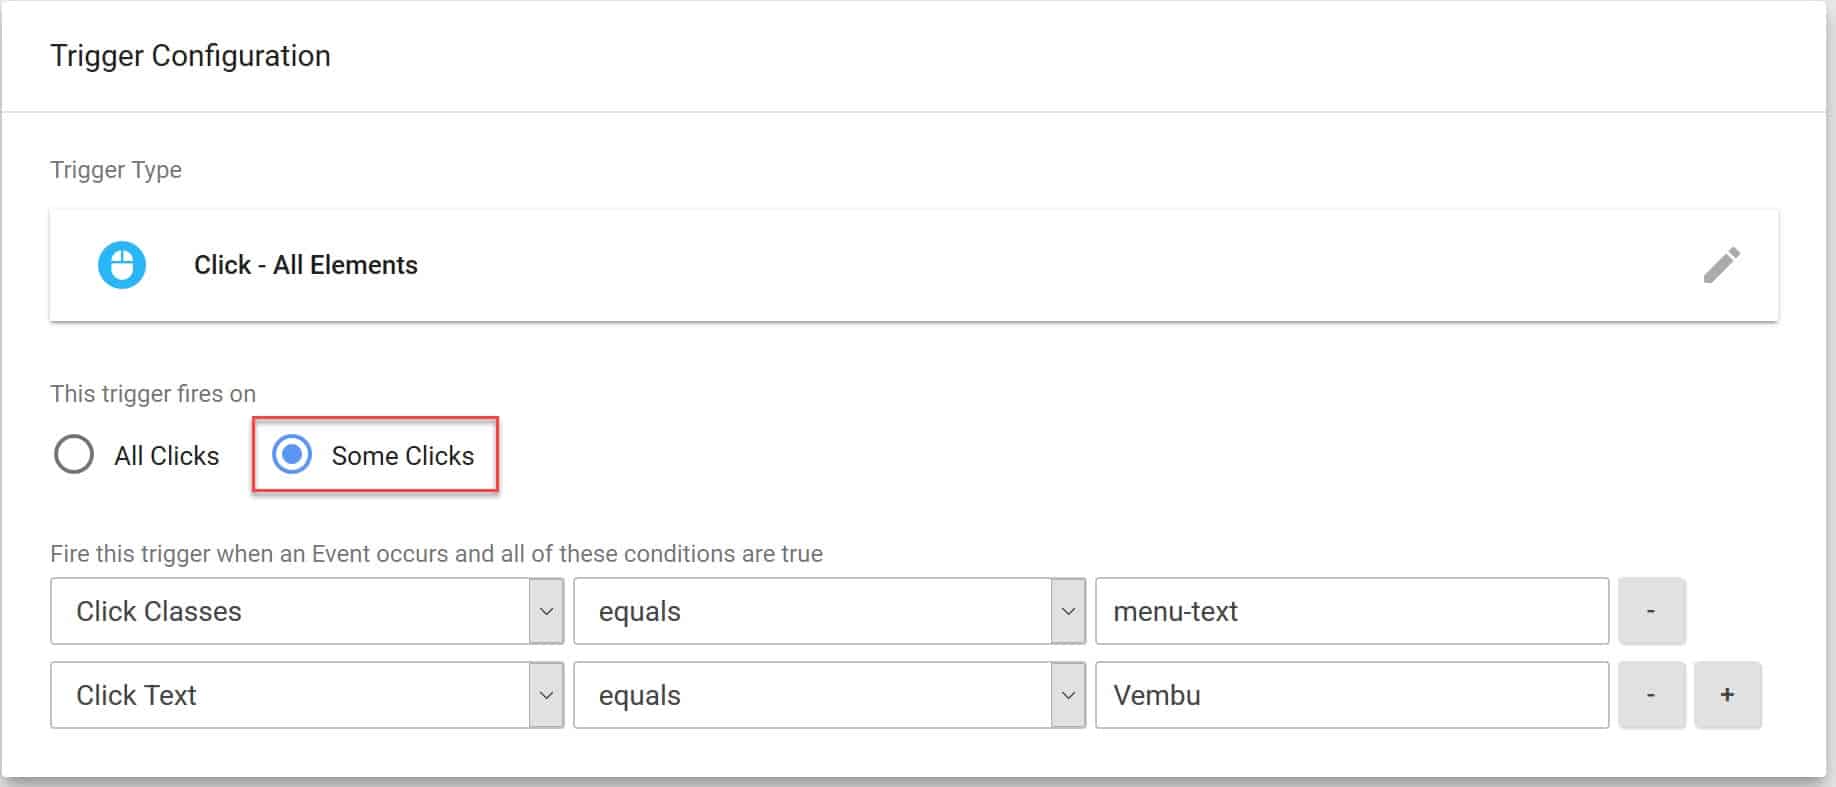Screen dimensions: 1836x787
Task: Open the Click - All Elements trigger type card
Action: (x=900, y=265)
